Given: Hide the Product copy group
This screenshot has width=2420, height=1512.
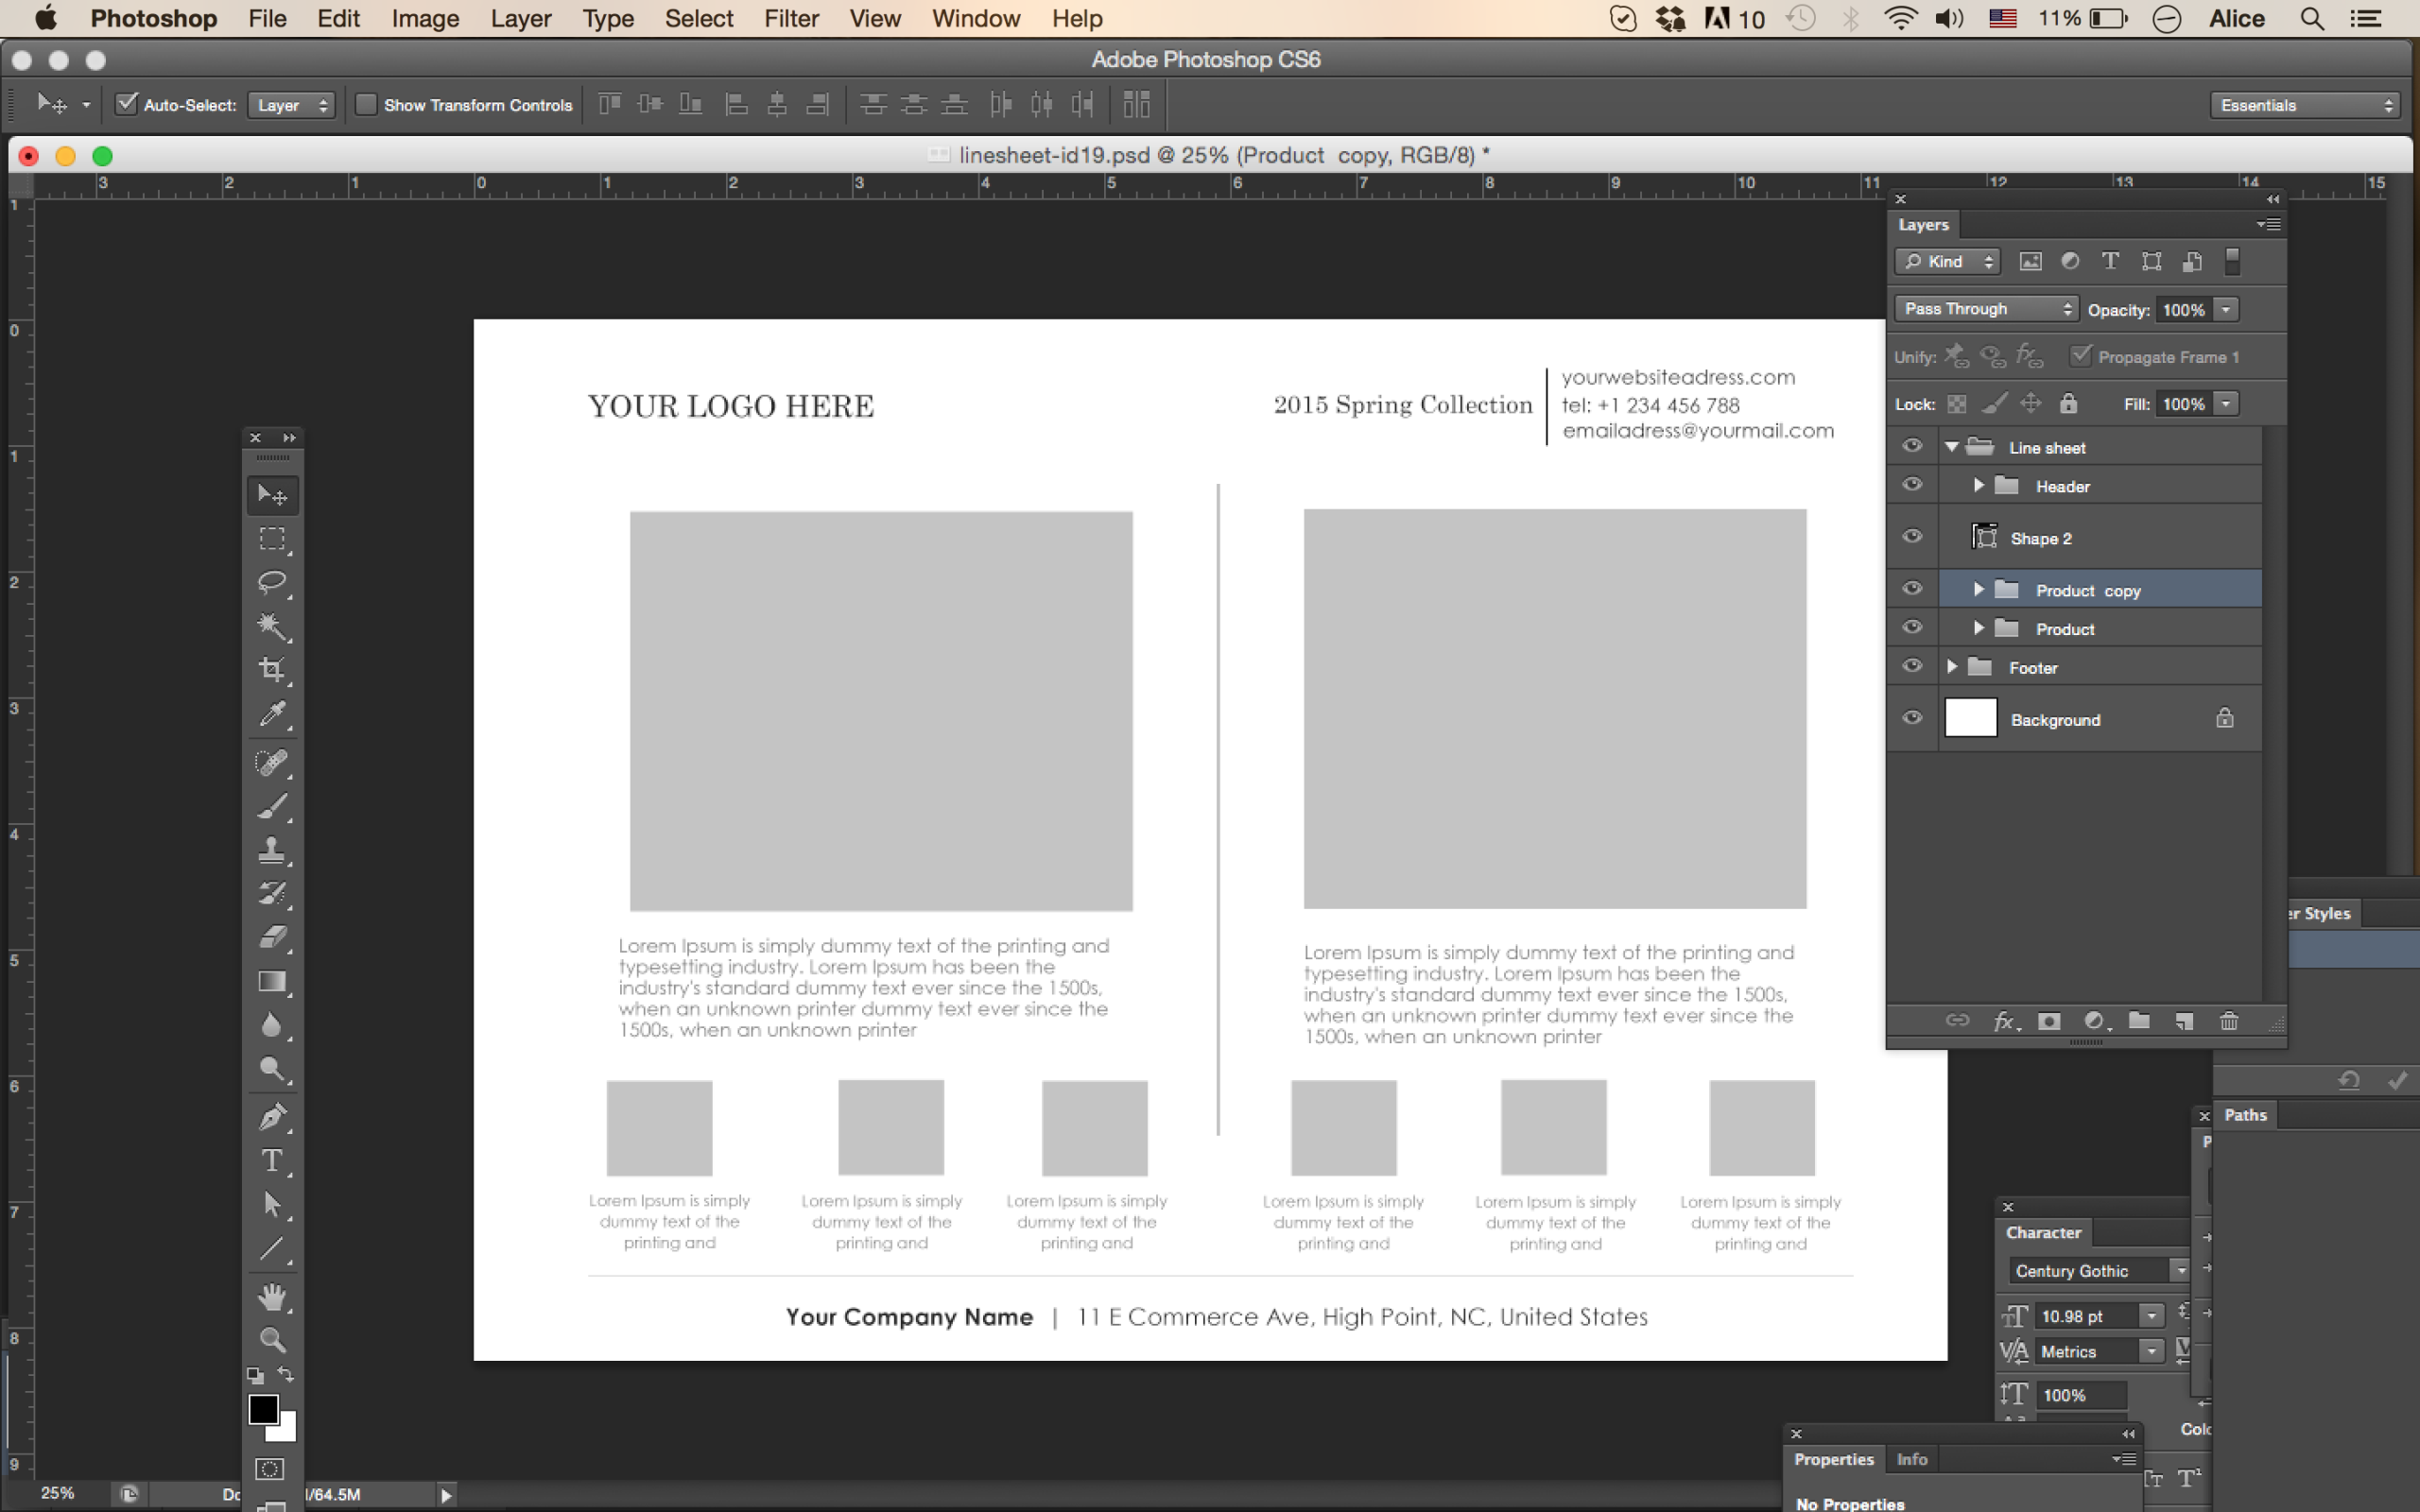Looking at the screenshot, I should (1912, 589).
